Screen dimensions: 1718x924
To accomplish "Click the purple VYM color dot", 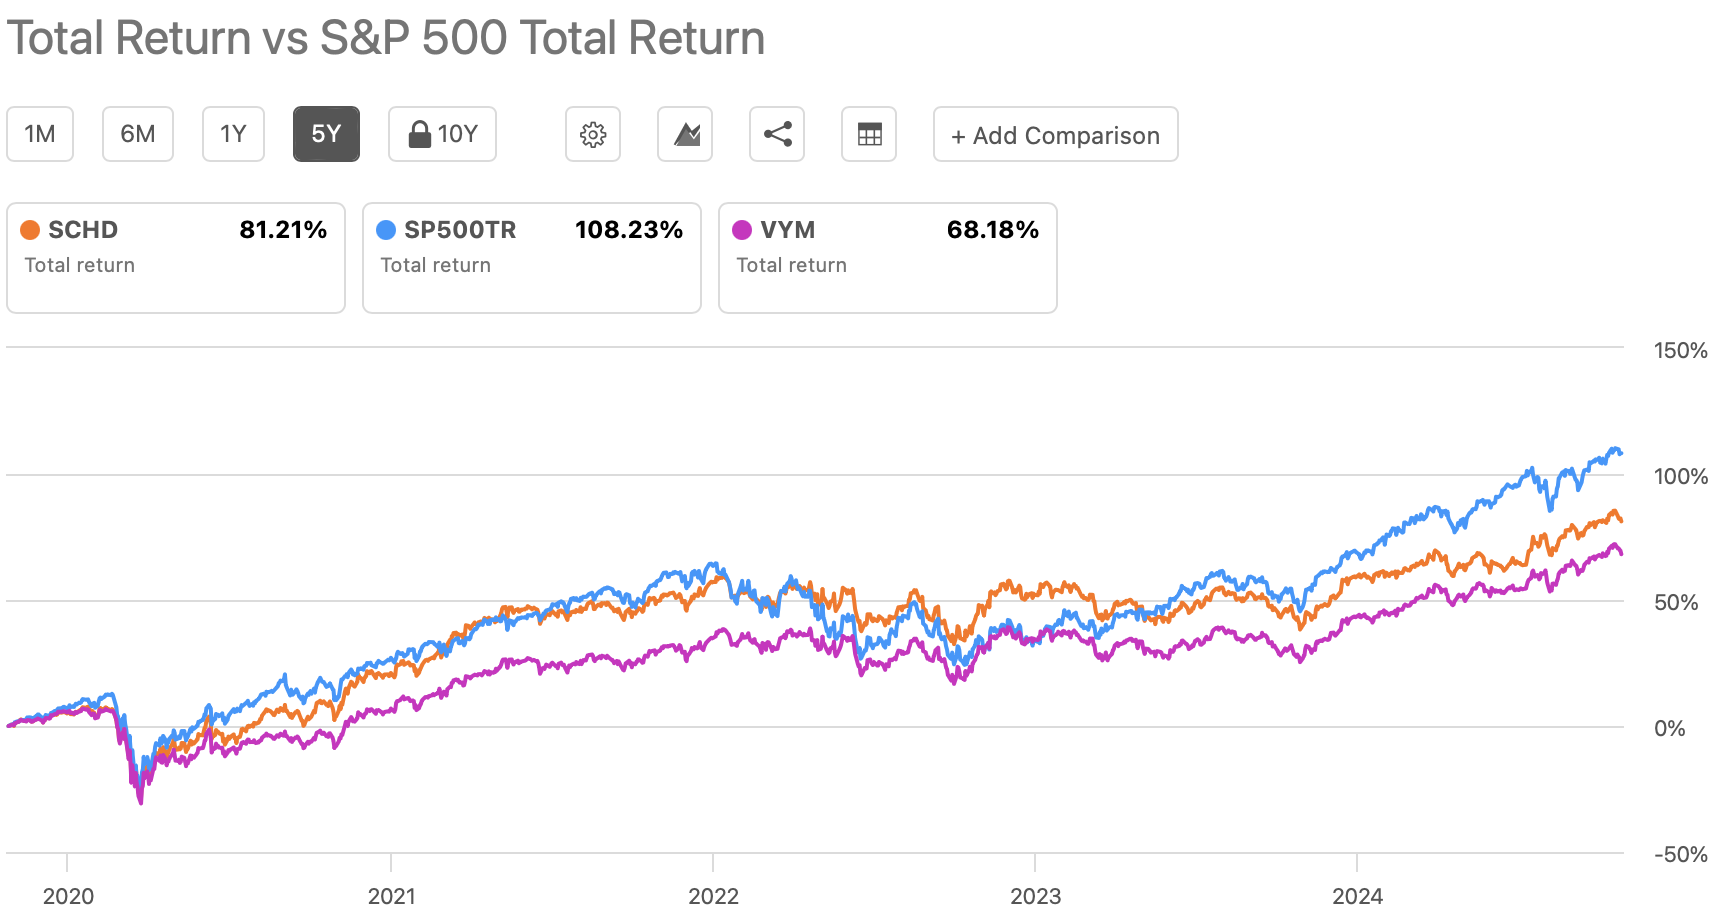I will (742, 230).
